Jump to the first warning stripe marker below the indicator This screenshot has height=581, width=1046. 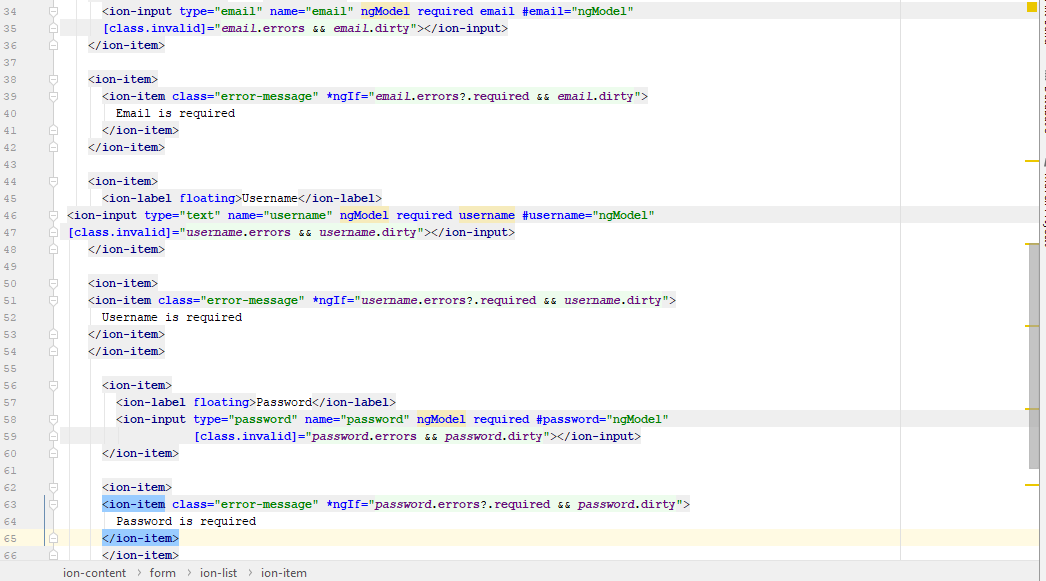click(x=1032, y=160)
